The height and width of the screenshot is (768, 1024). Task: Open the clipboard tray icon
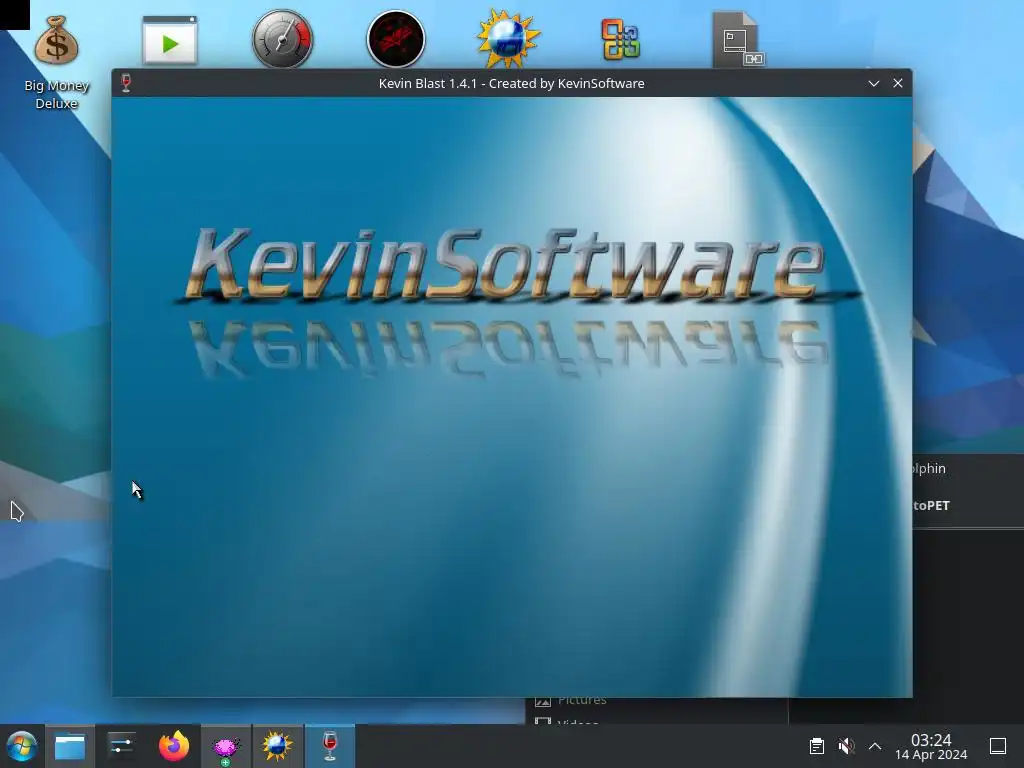(x=816, y=746)
